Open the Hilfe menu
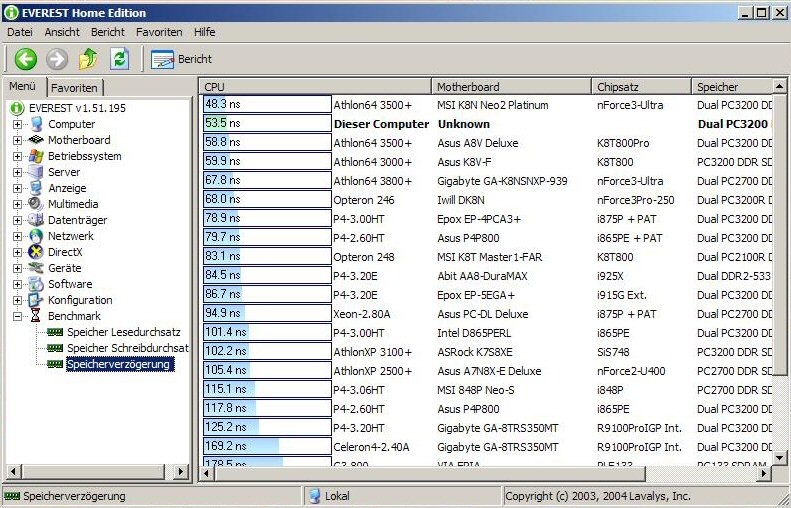 point(205,32)
